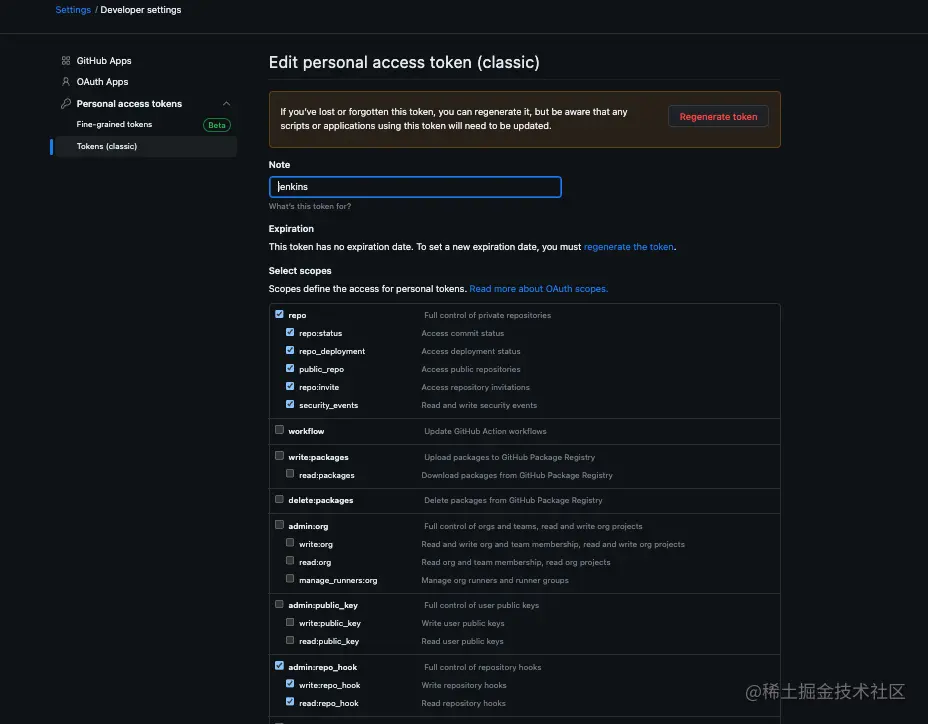The image size is (928, 724).
Task: Toggle the security_events scope off
Action: coord(290,405)
